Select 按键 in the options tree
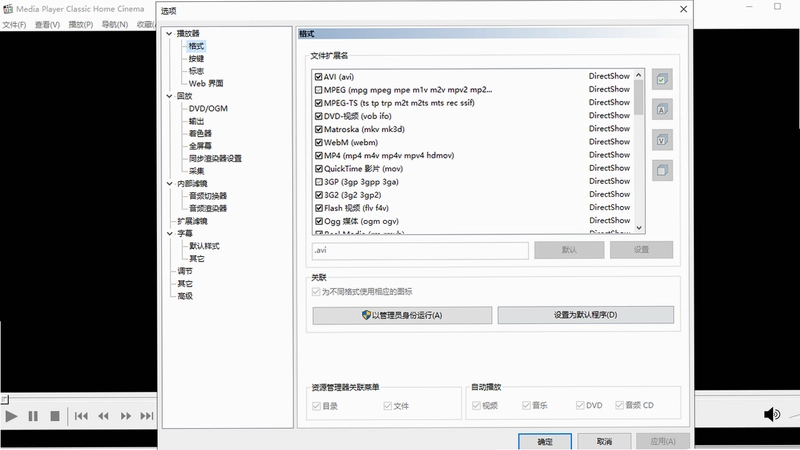Image resolution: width=800 pixels, height=450 pixels. [x=196, y=59]
